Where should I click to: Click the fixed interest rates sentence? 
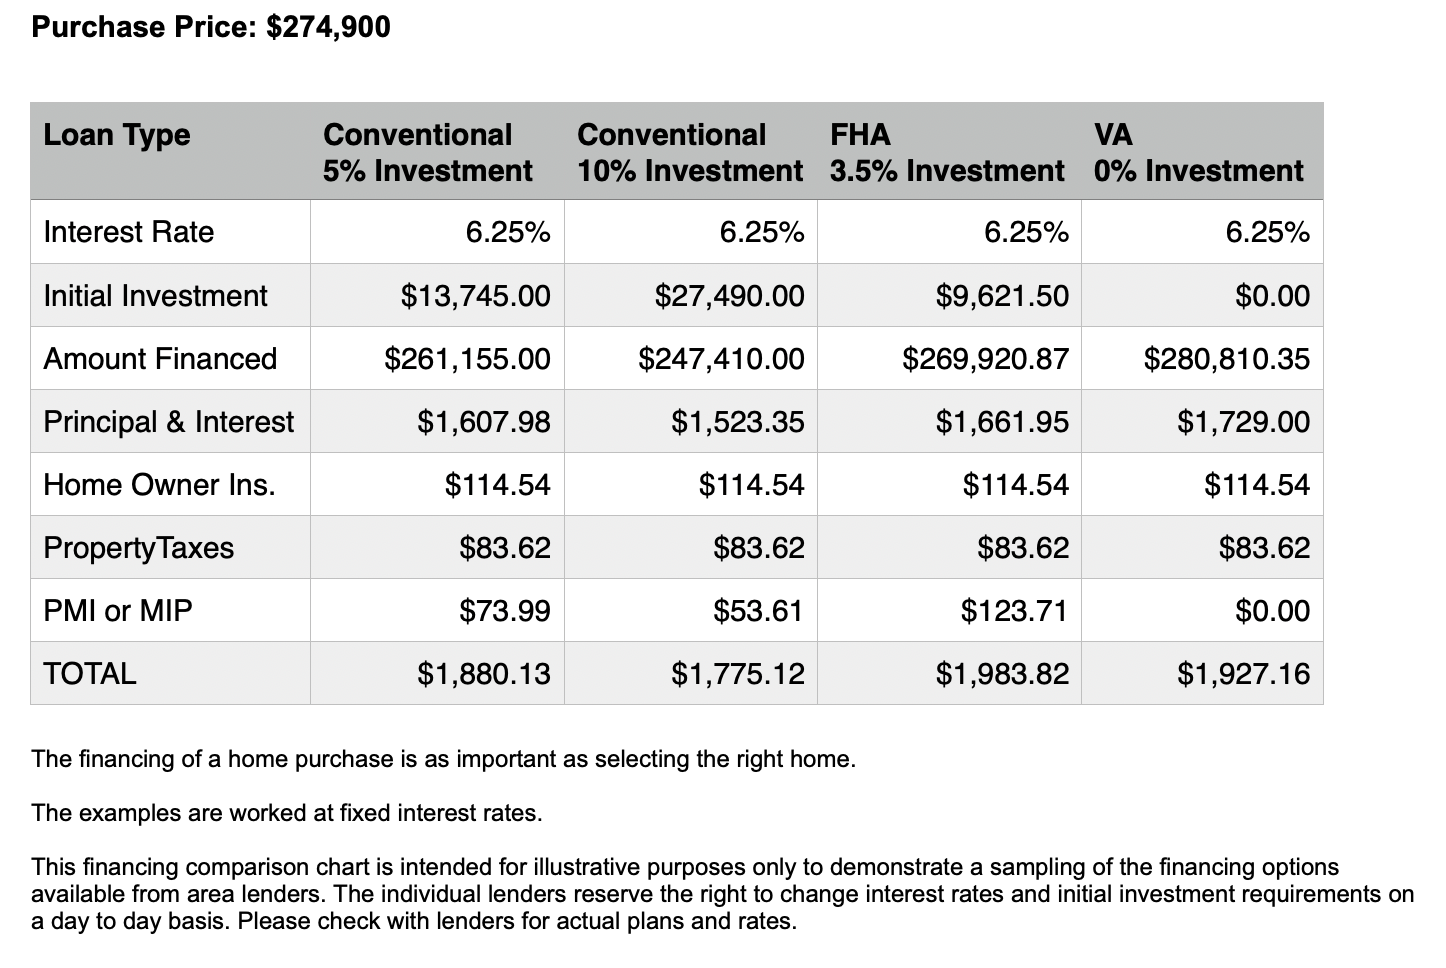point(287,813)
